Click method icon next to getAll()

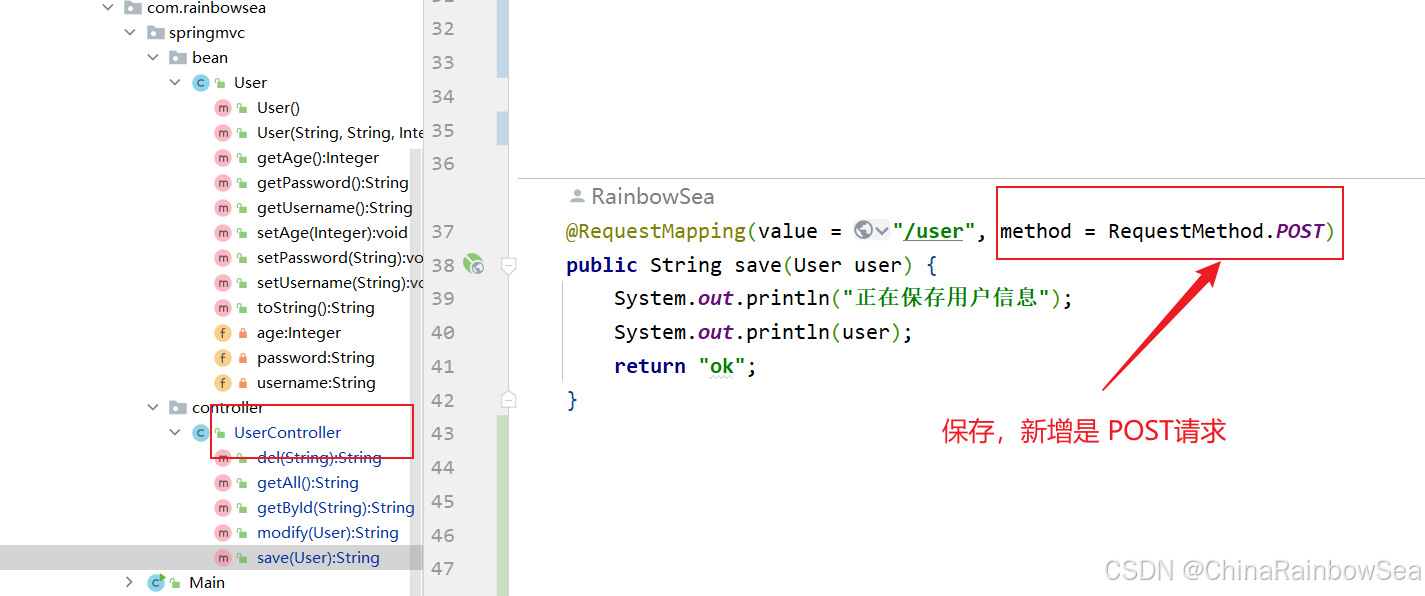pyautogui.click(x=223, y=483)
